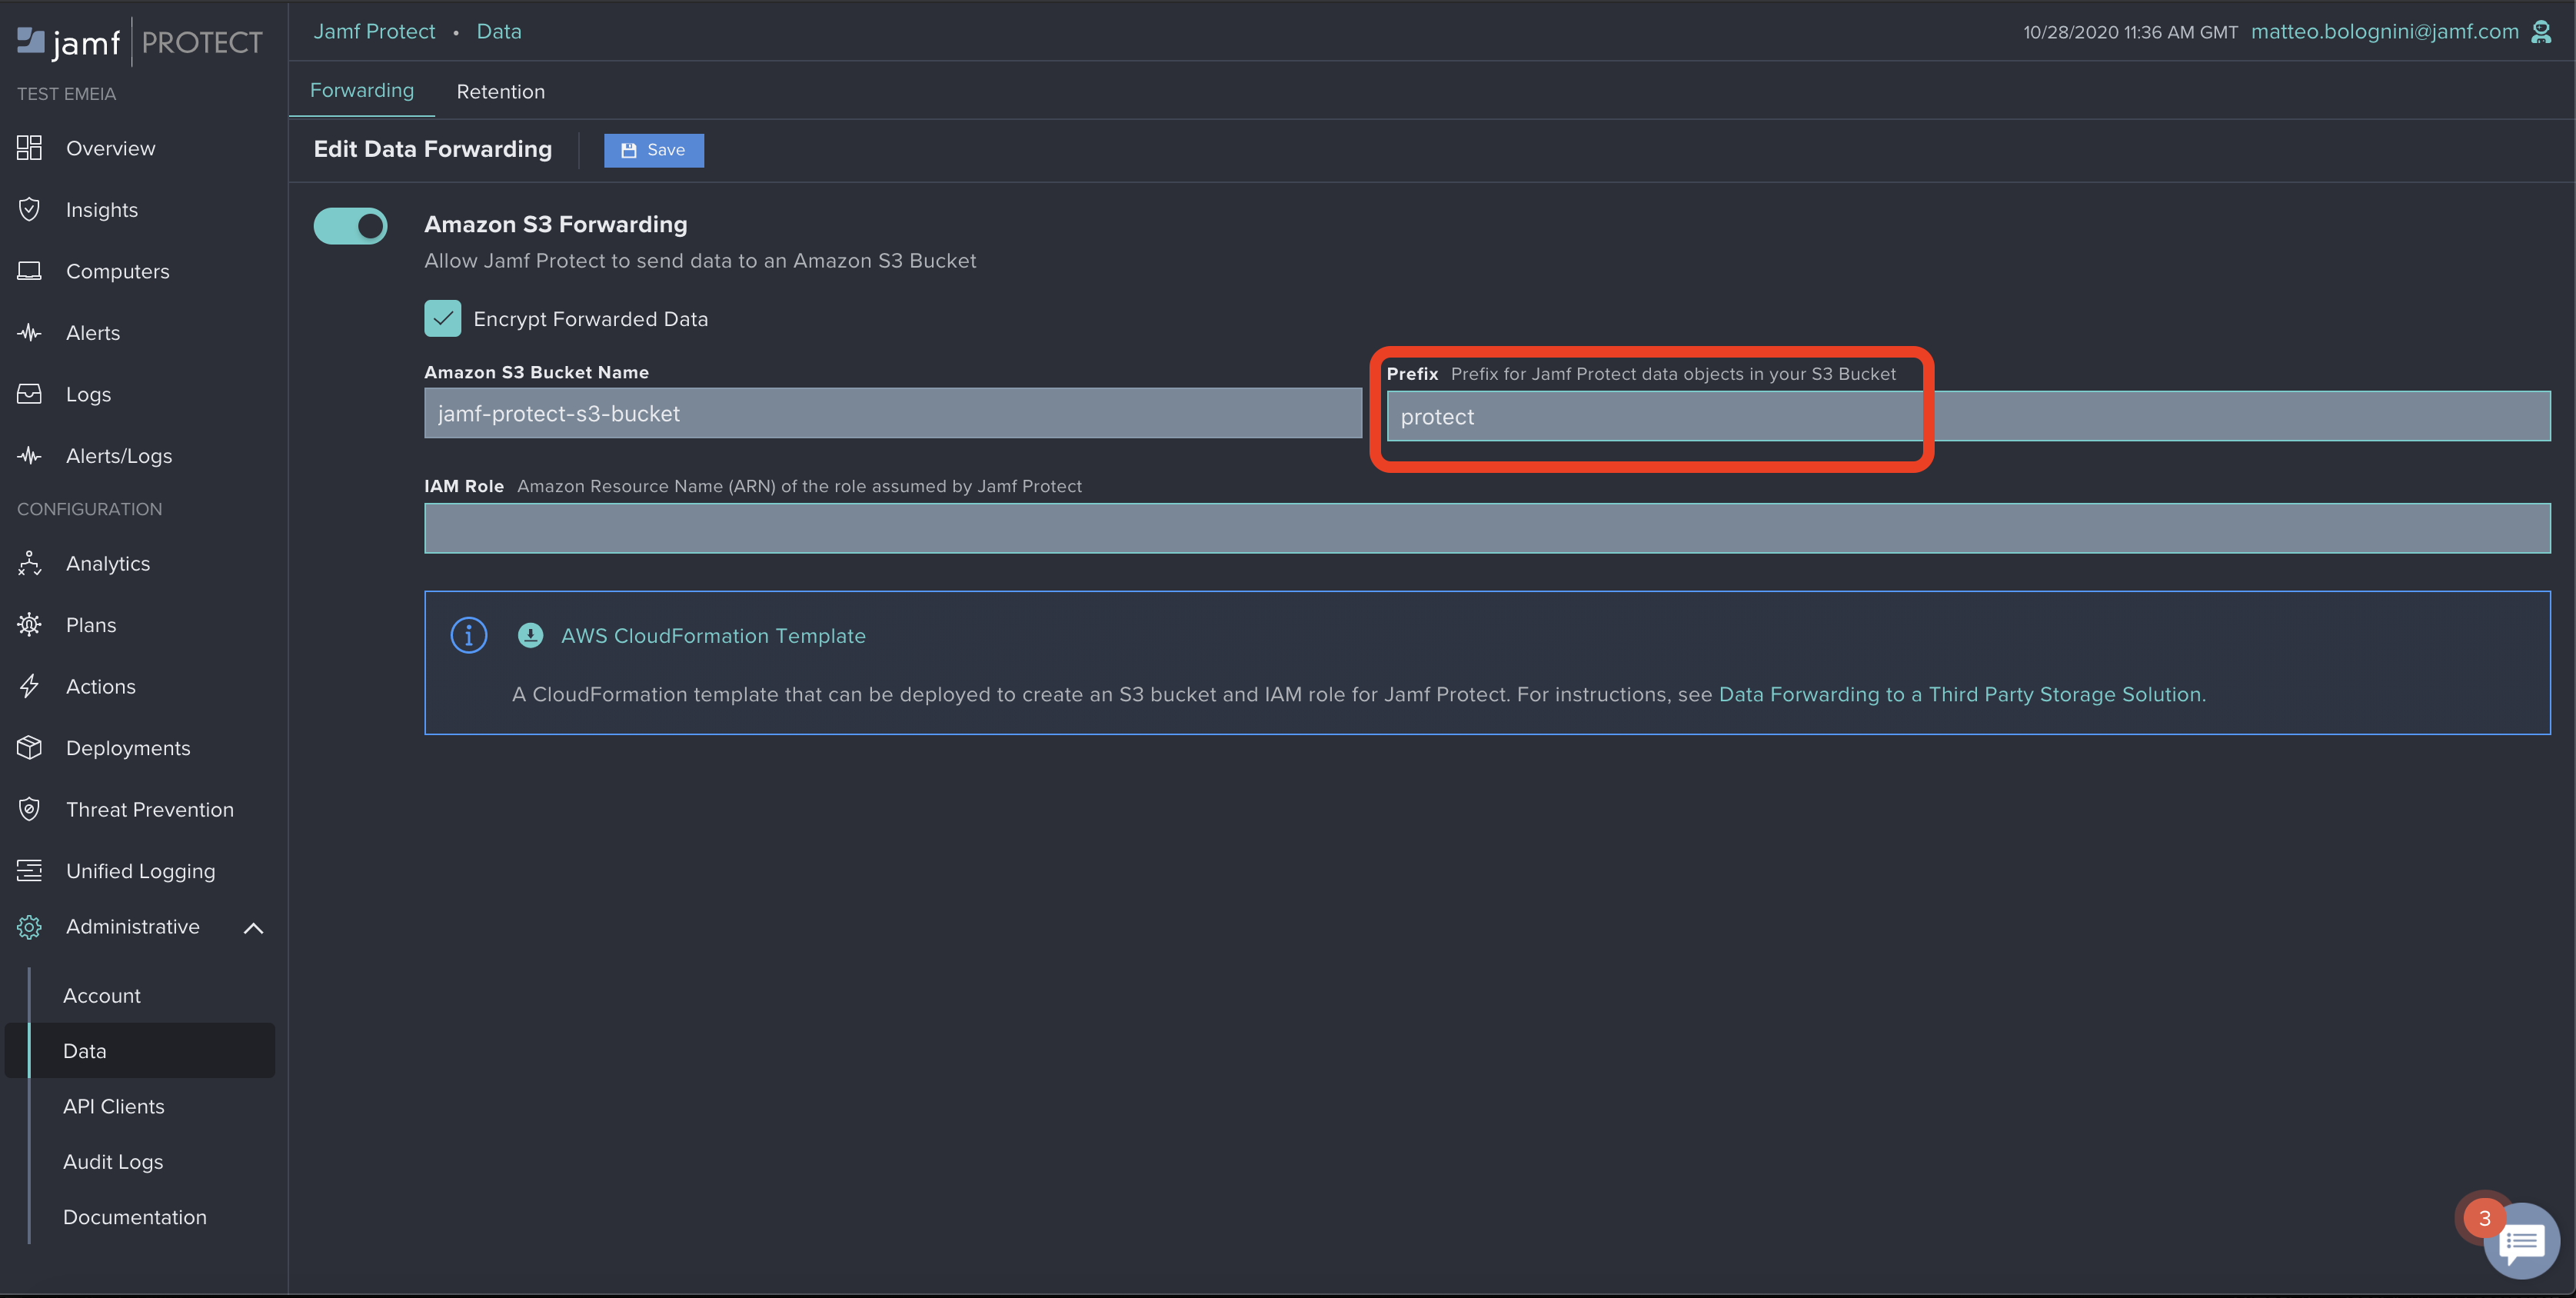Open Documentation in sidebar
This screenshot has height=1298, width=2576.
click(x=135, y=1217)
